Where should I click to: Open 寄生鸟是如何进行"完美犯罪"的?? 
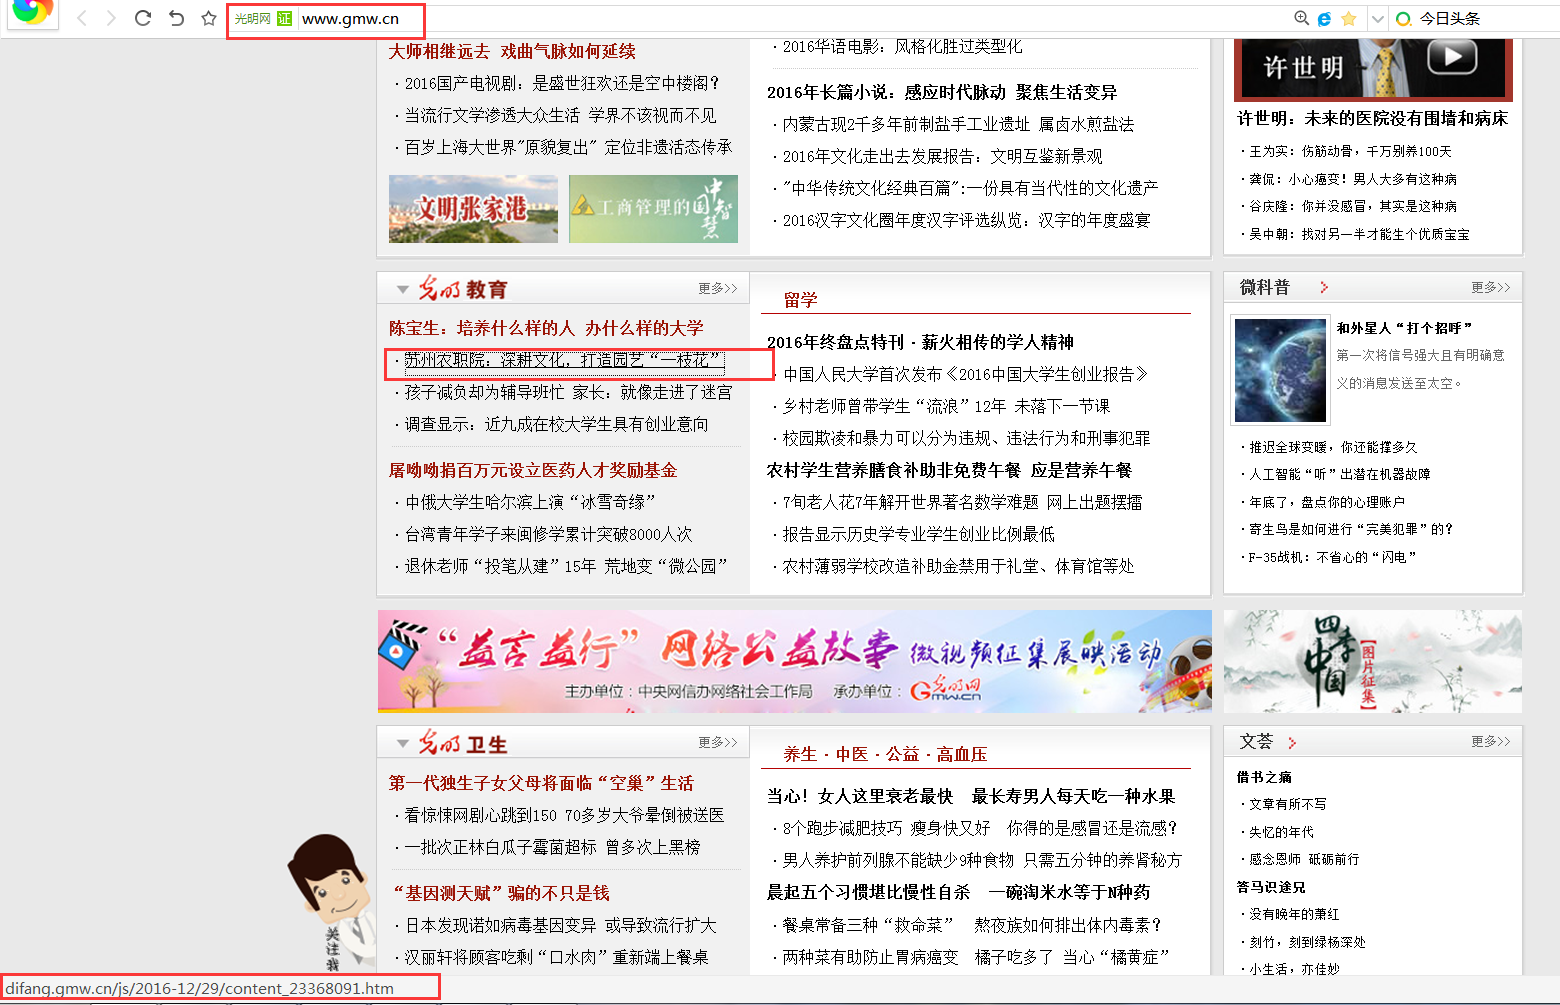pyautogui.click(x=1350, y=529)
